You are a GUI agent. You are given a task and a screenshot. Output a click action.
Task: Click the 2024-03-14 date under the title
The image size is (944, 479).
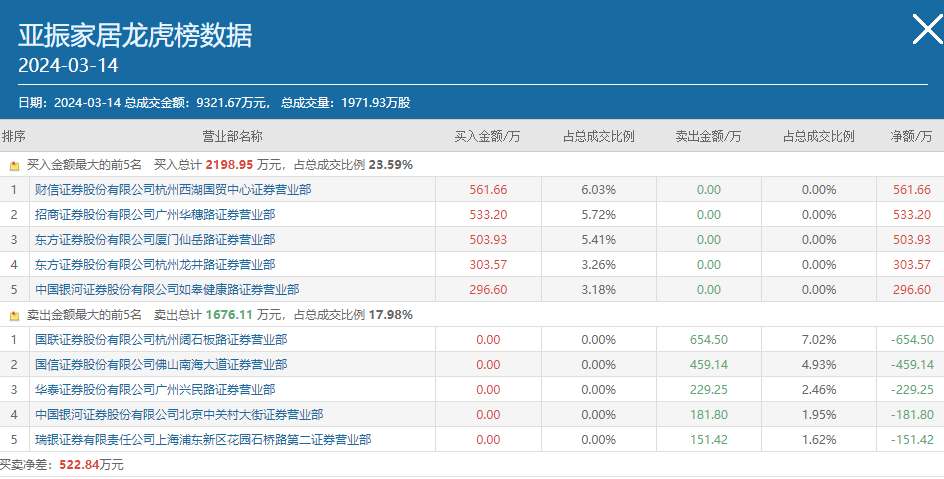(x=68, y=66)
